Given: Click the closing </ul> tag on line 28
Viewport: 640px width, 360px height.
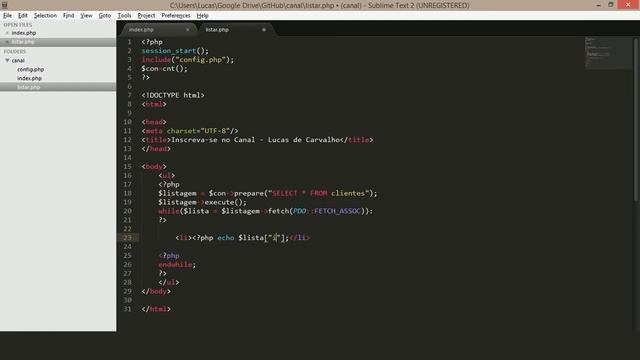Looking at the screenshot, I should pyautogui.click(x=169, y=282).
